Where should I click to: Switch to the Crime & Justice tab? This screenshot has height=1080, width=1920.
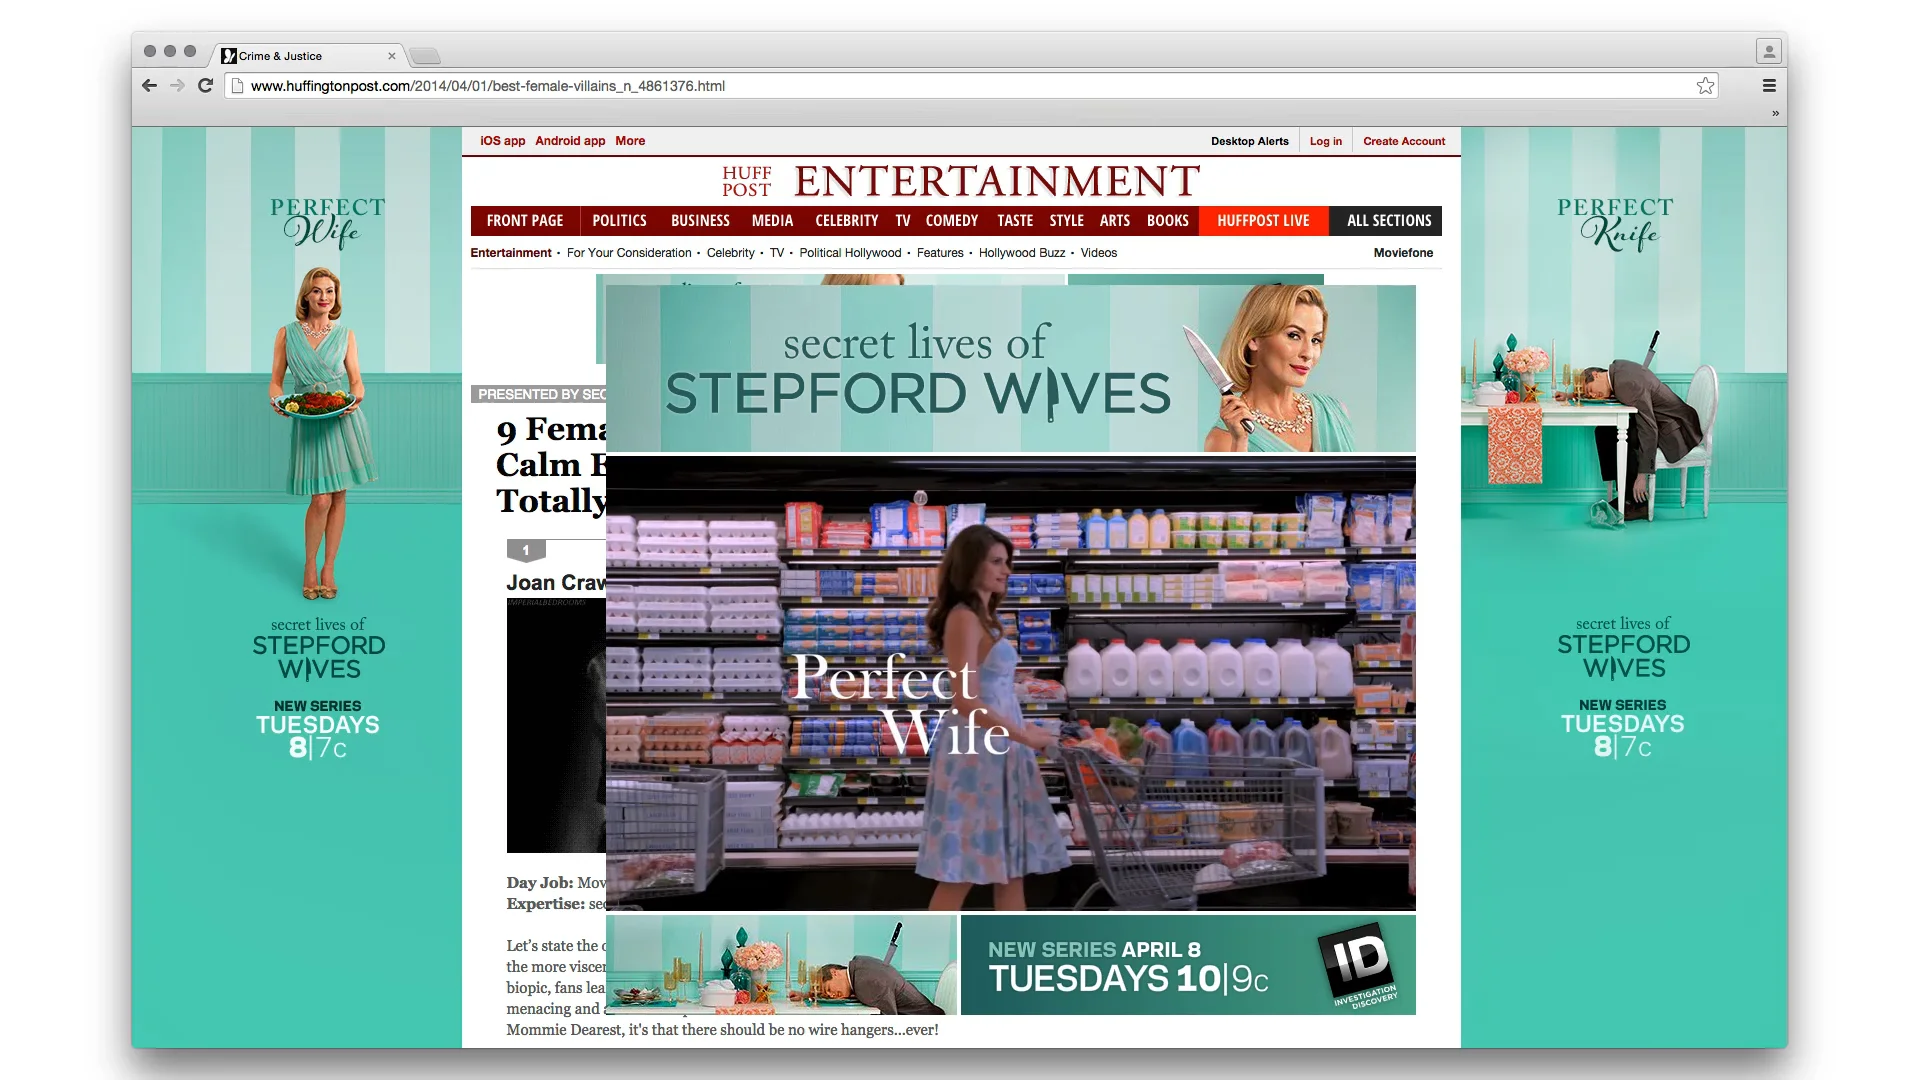click(280, 56)
